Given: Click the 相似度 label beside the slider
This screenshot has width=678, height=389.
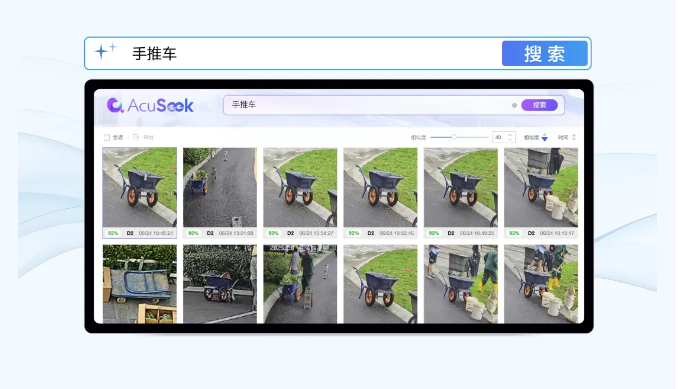Looking at the screenshot, I should (x=418, y=137).
